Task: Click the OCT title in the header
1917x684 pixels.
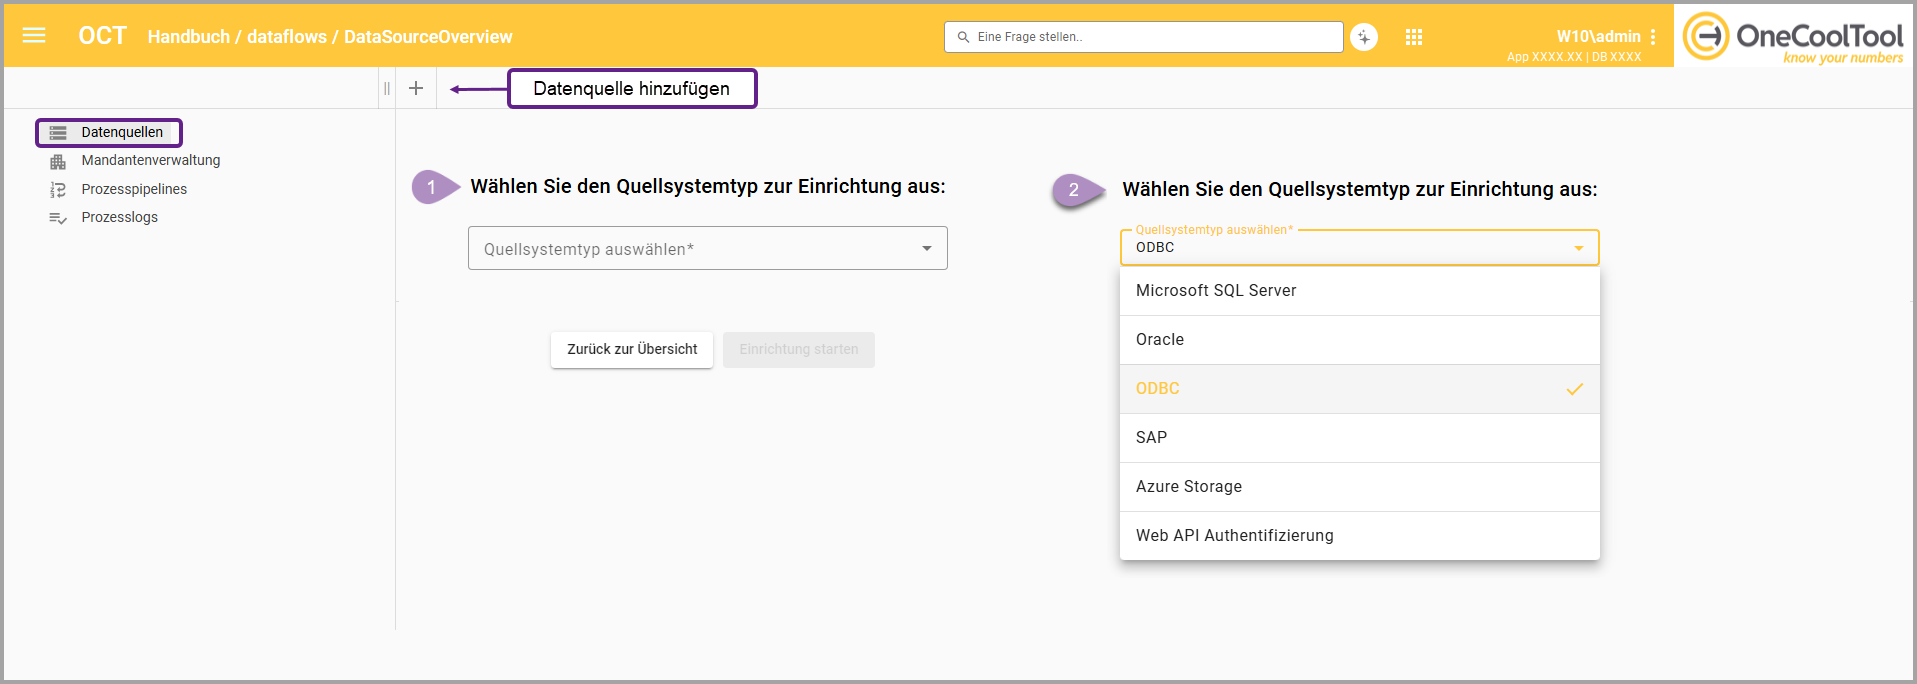Action: point(103,36)
